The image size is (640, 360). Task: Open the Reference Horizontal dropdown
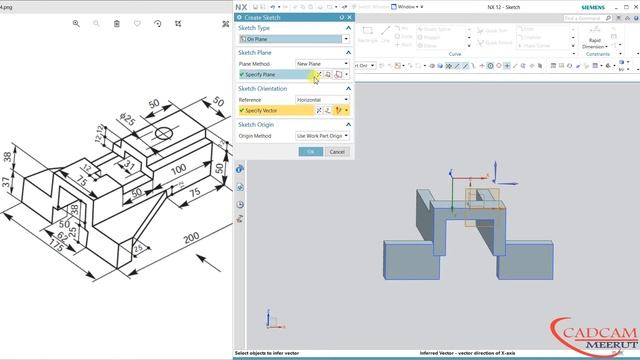tap(322, 100)
